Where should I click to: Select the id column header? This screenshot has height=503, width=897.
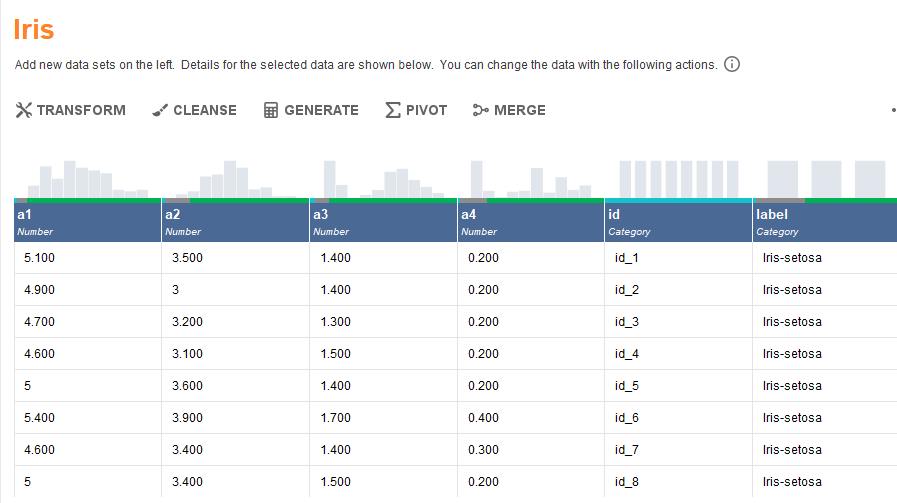click(x=679, y=222)
